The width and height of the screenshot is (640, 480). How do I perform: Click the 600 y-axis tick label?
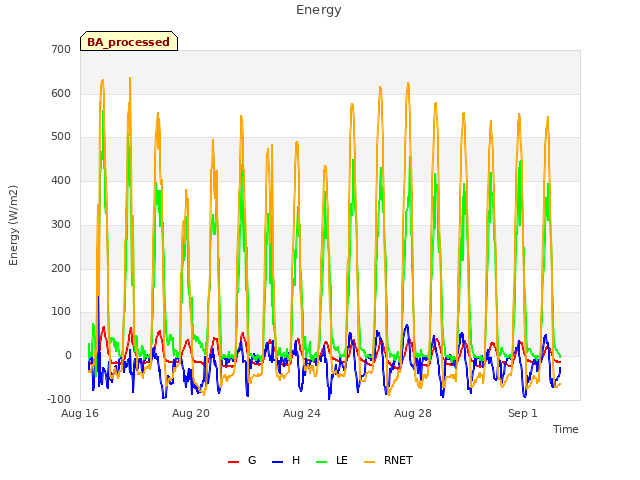click(x=61, y=93)
